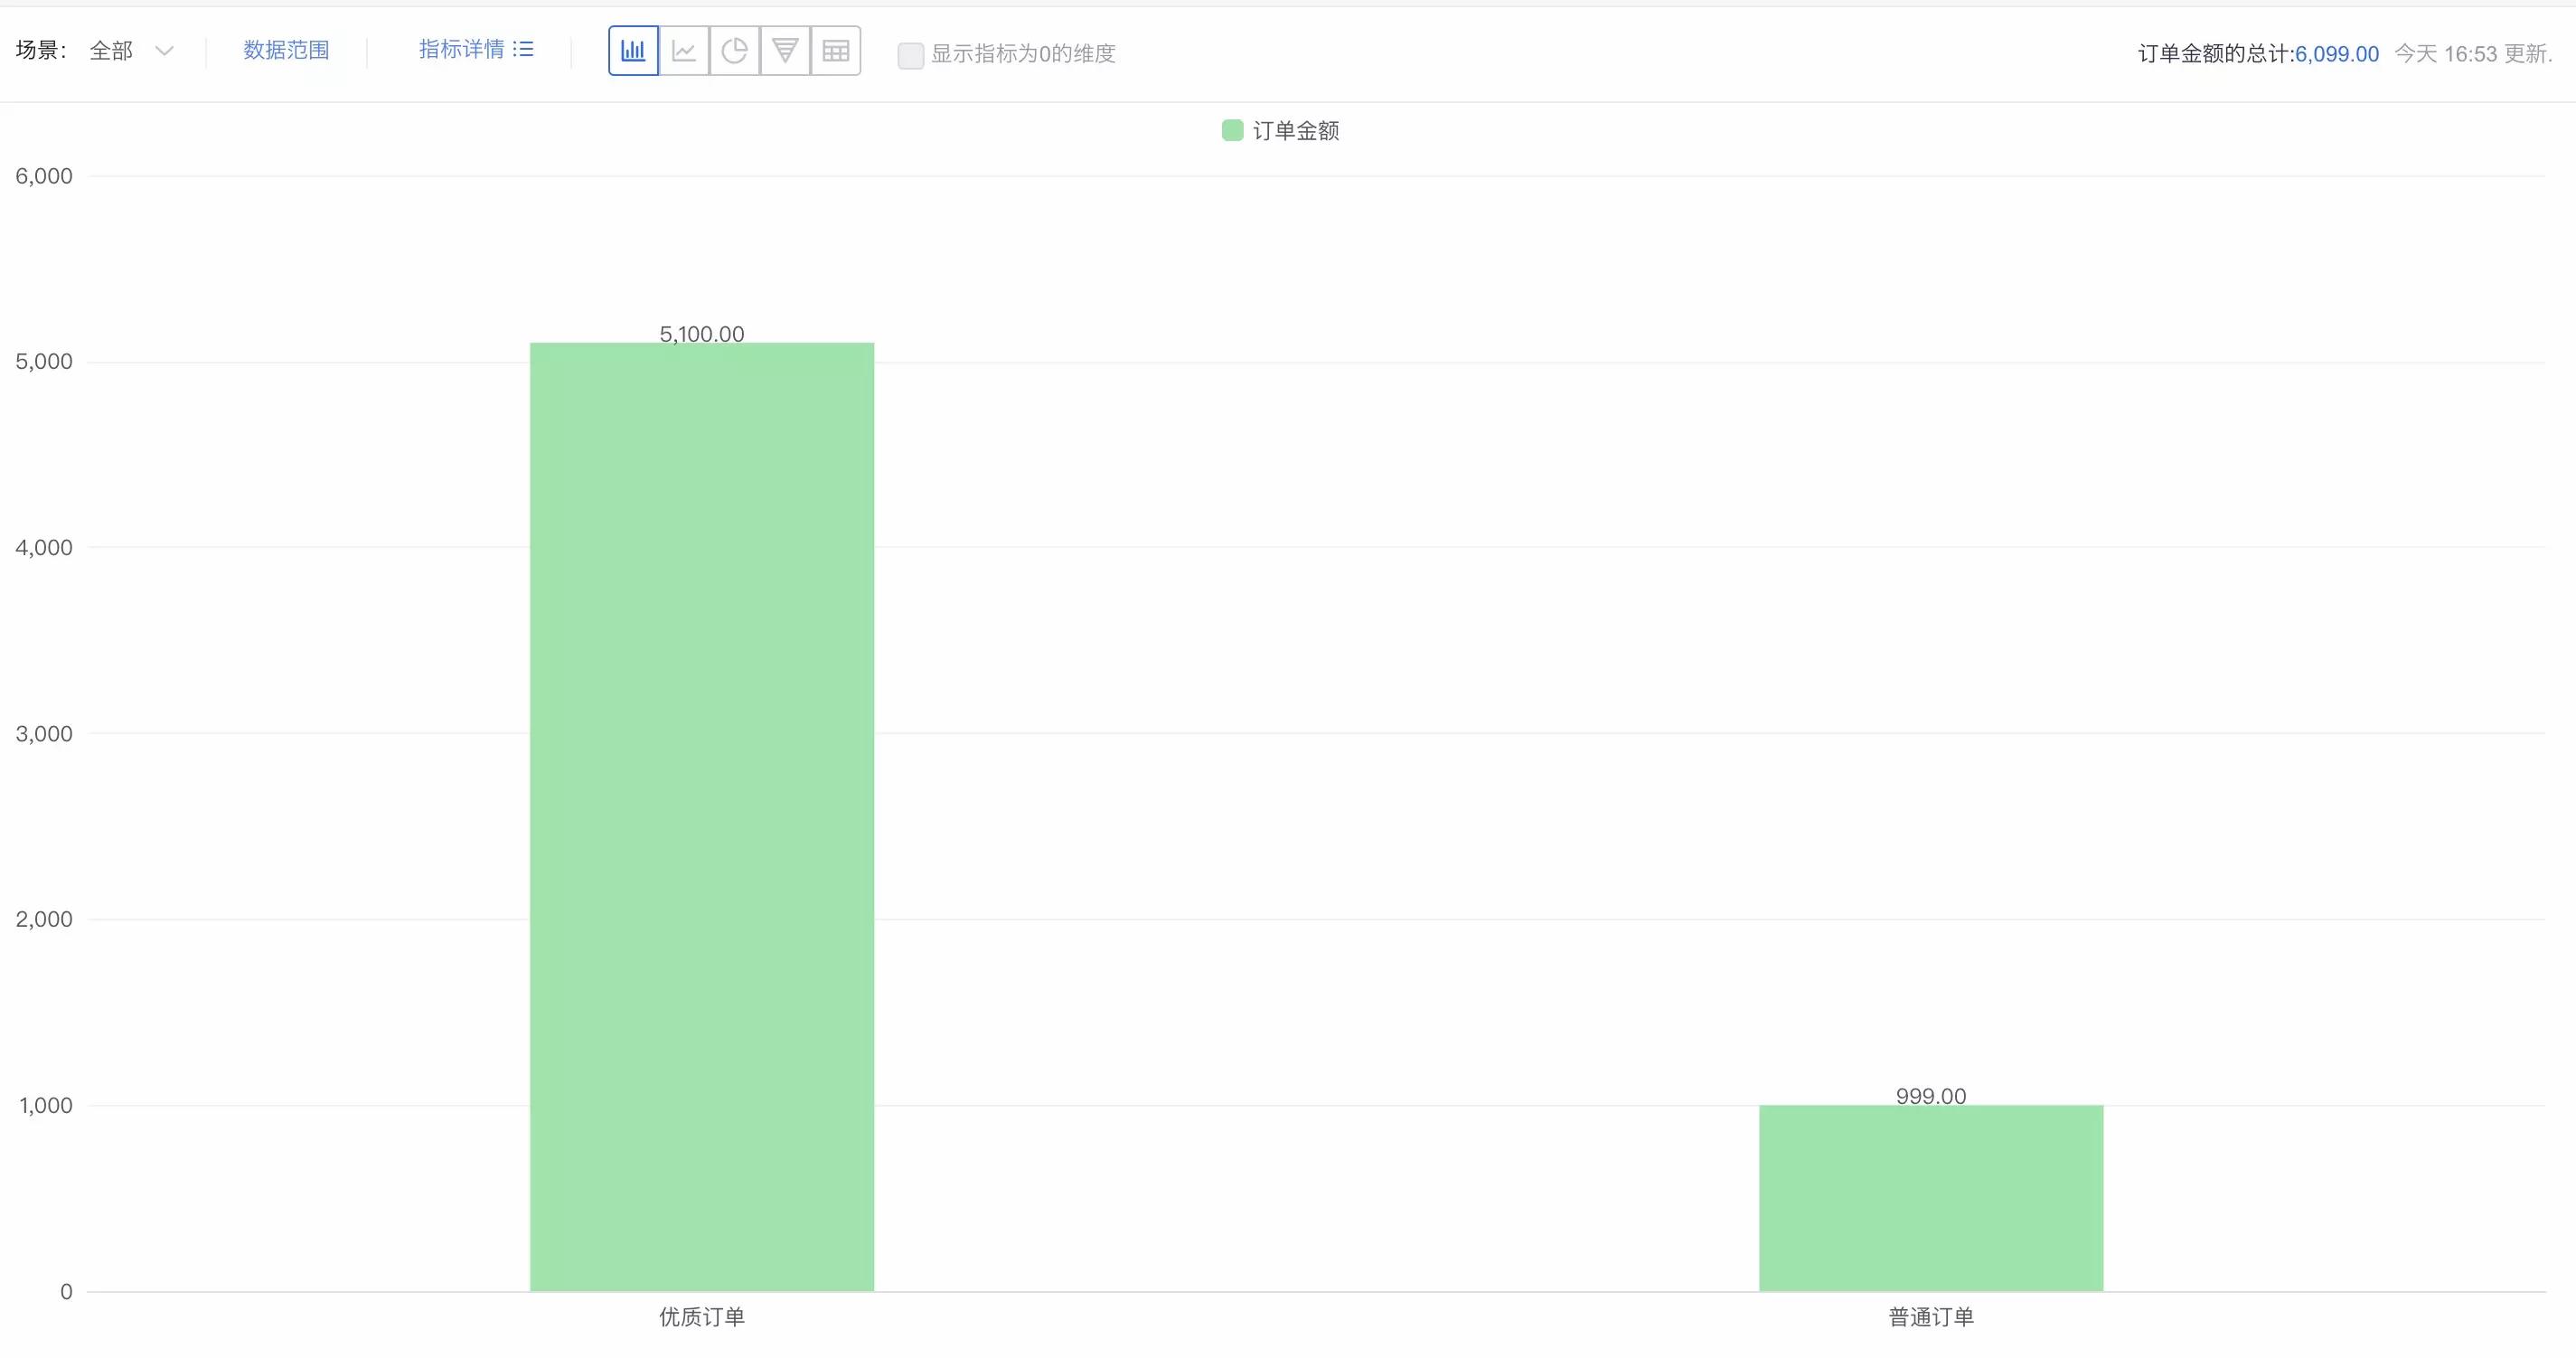
Task: Open the 指标详情 link
Action: click(461, 49)
